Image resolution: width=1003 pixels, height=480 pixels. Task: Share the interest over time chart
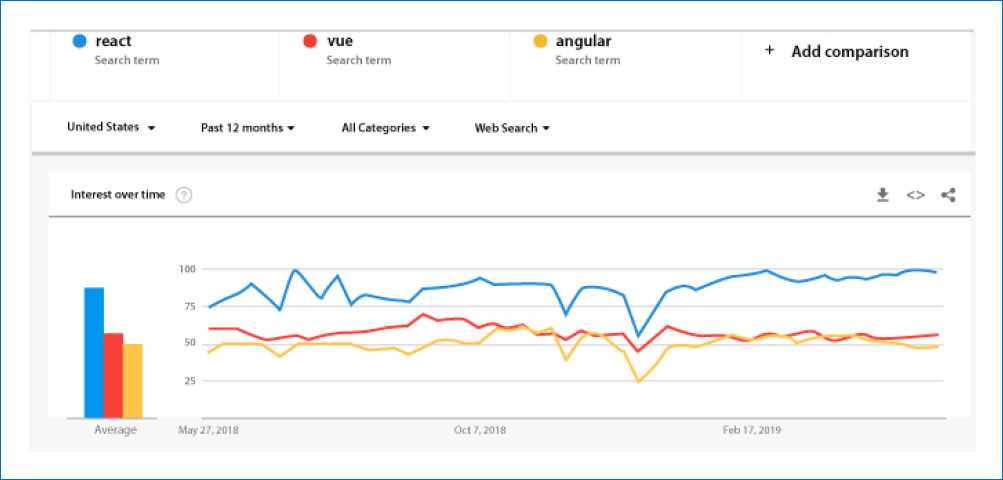[x=948, y=195]
